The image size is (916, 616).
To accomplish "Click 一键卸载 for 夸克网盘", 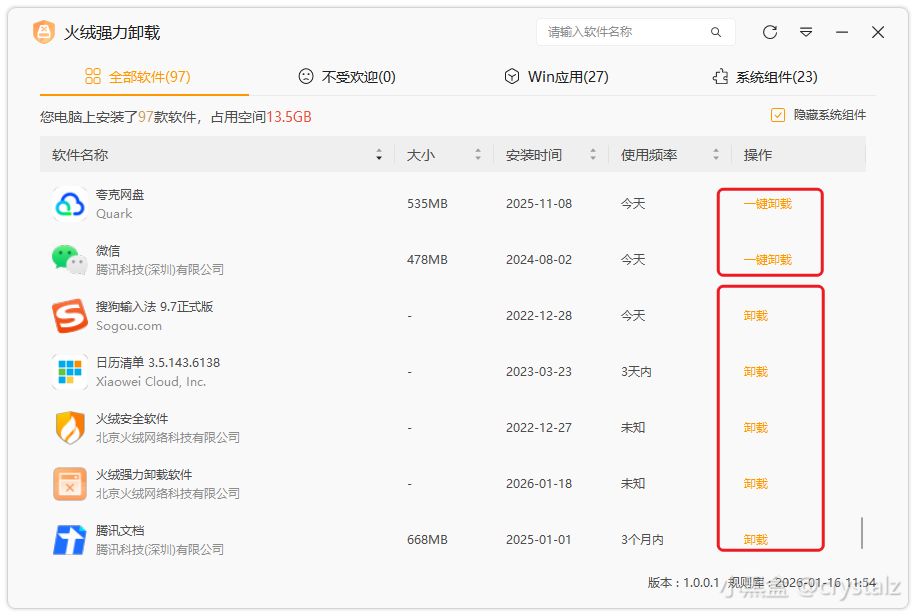I will click(767, 204).
